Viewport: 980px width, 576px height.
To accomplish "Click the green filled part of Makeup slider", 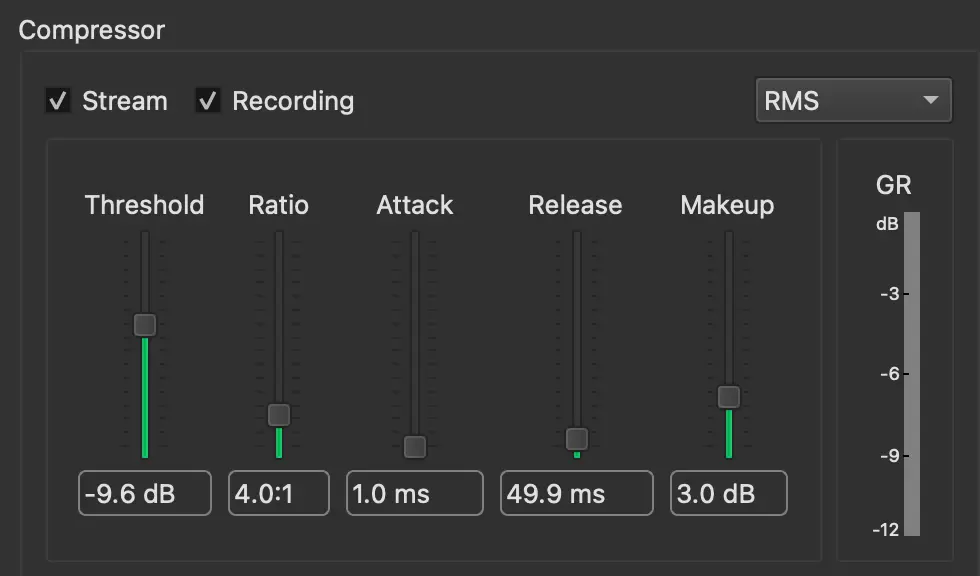I will (x=729, y=433).
